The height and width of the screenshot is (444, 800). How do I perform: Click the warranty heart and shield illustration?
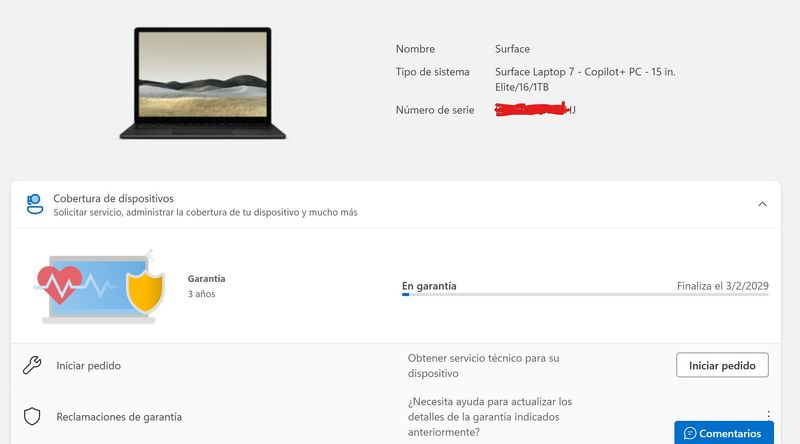[x=100, y=287]
